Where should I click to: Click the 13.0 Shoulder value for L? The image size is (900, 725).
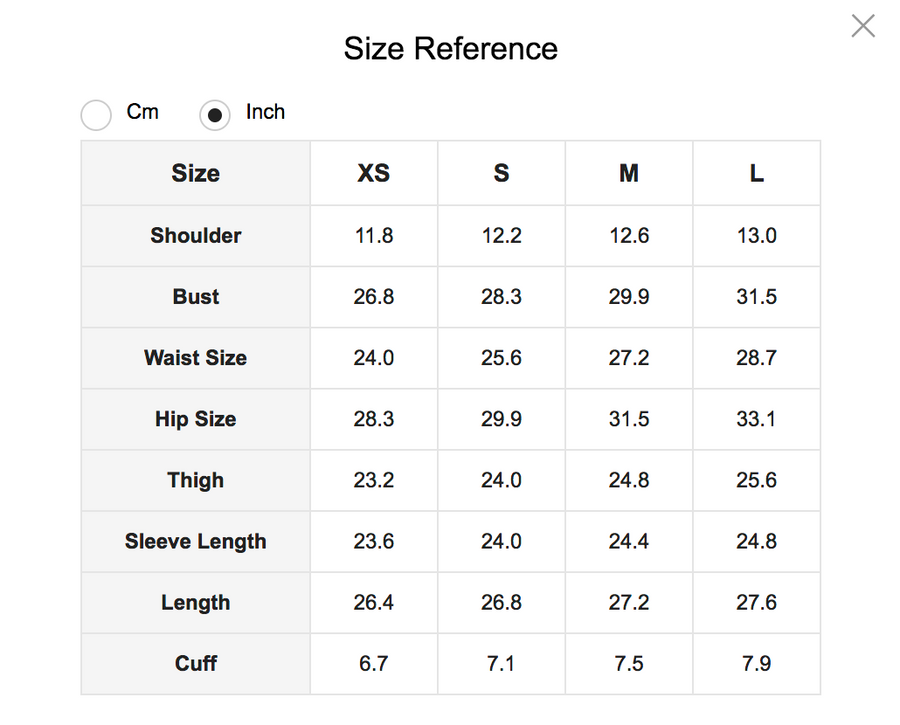[x=757, y=236]
